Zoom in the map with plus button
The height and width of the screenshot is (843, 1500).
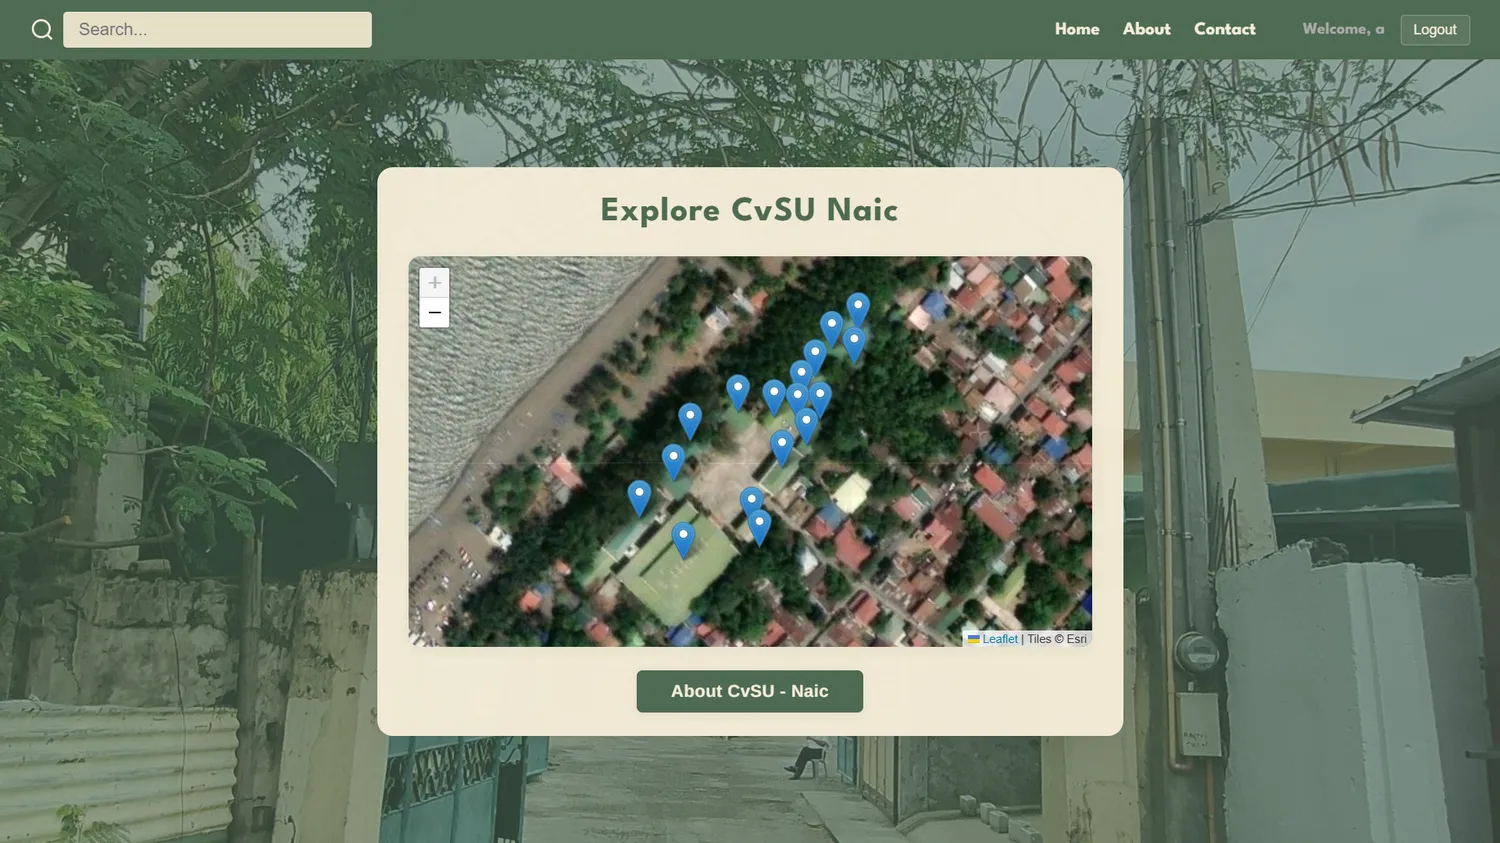click(434, 283)
